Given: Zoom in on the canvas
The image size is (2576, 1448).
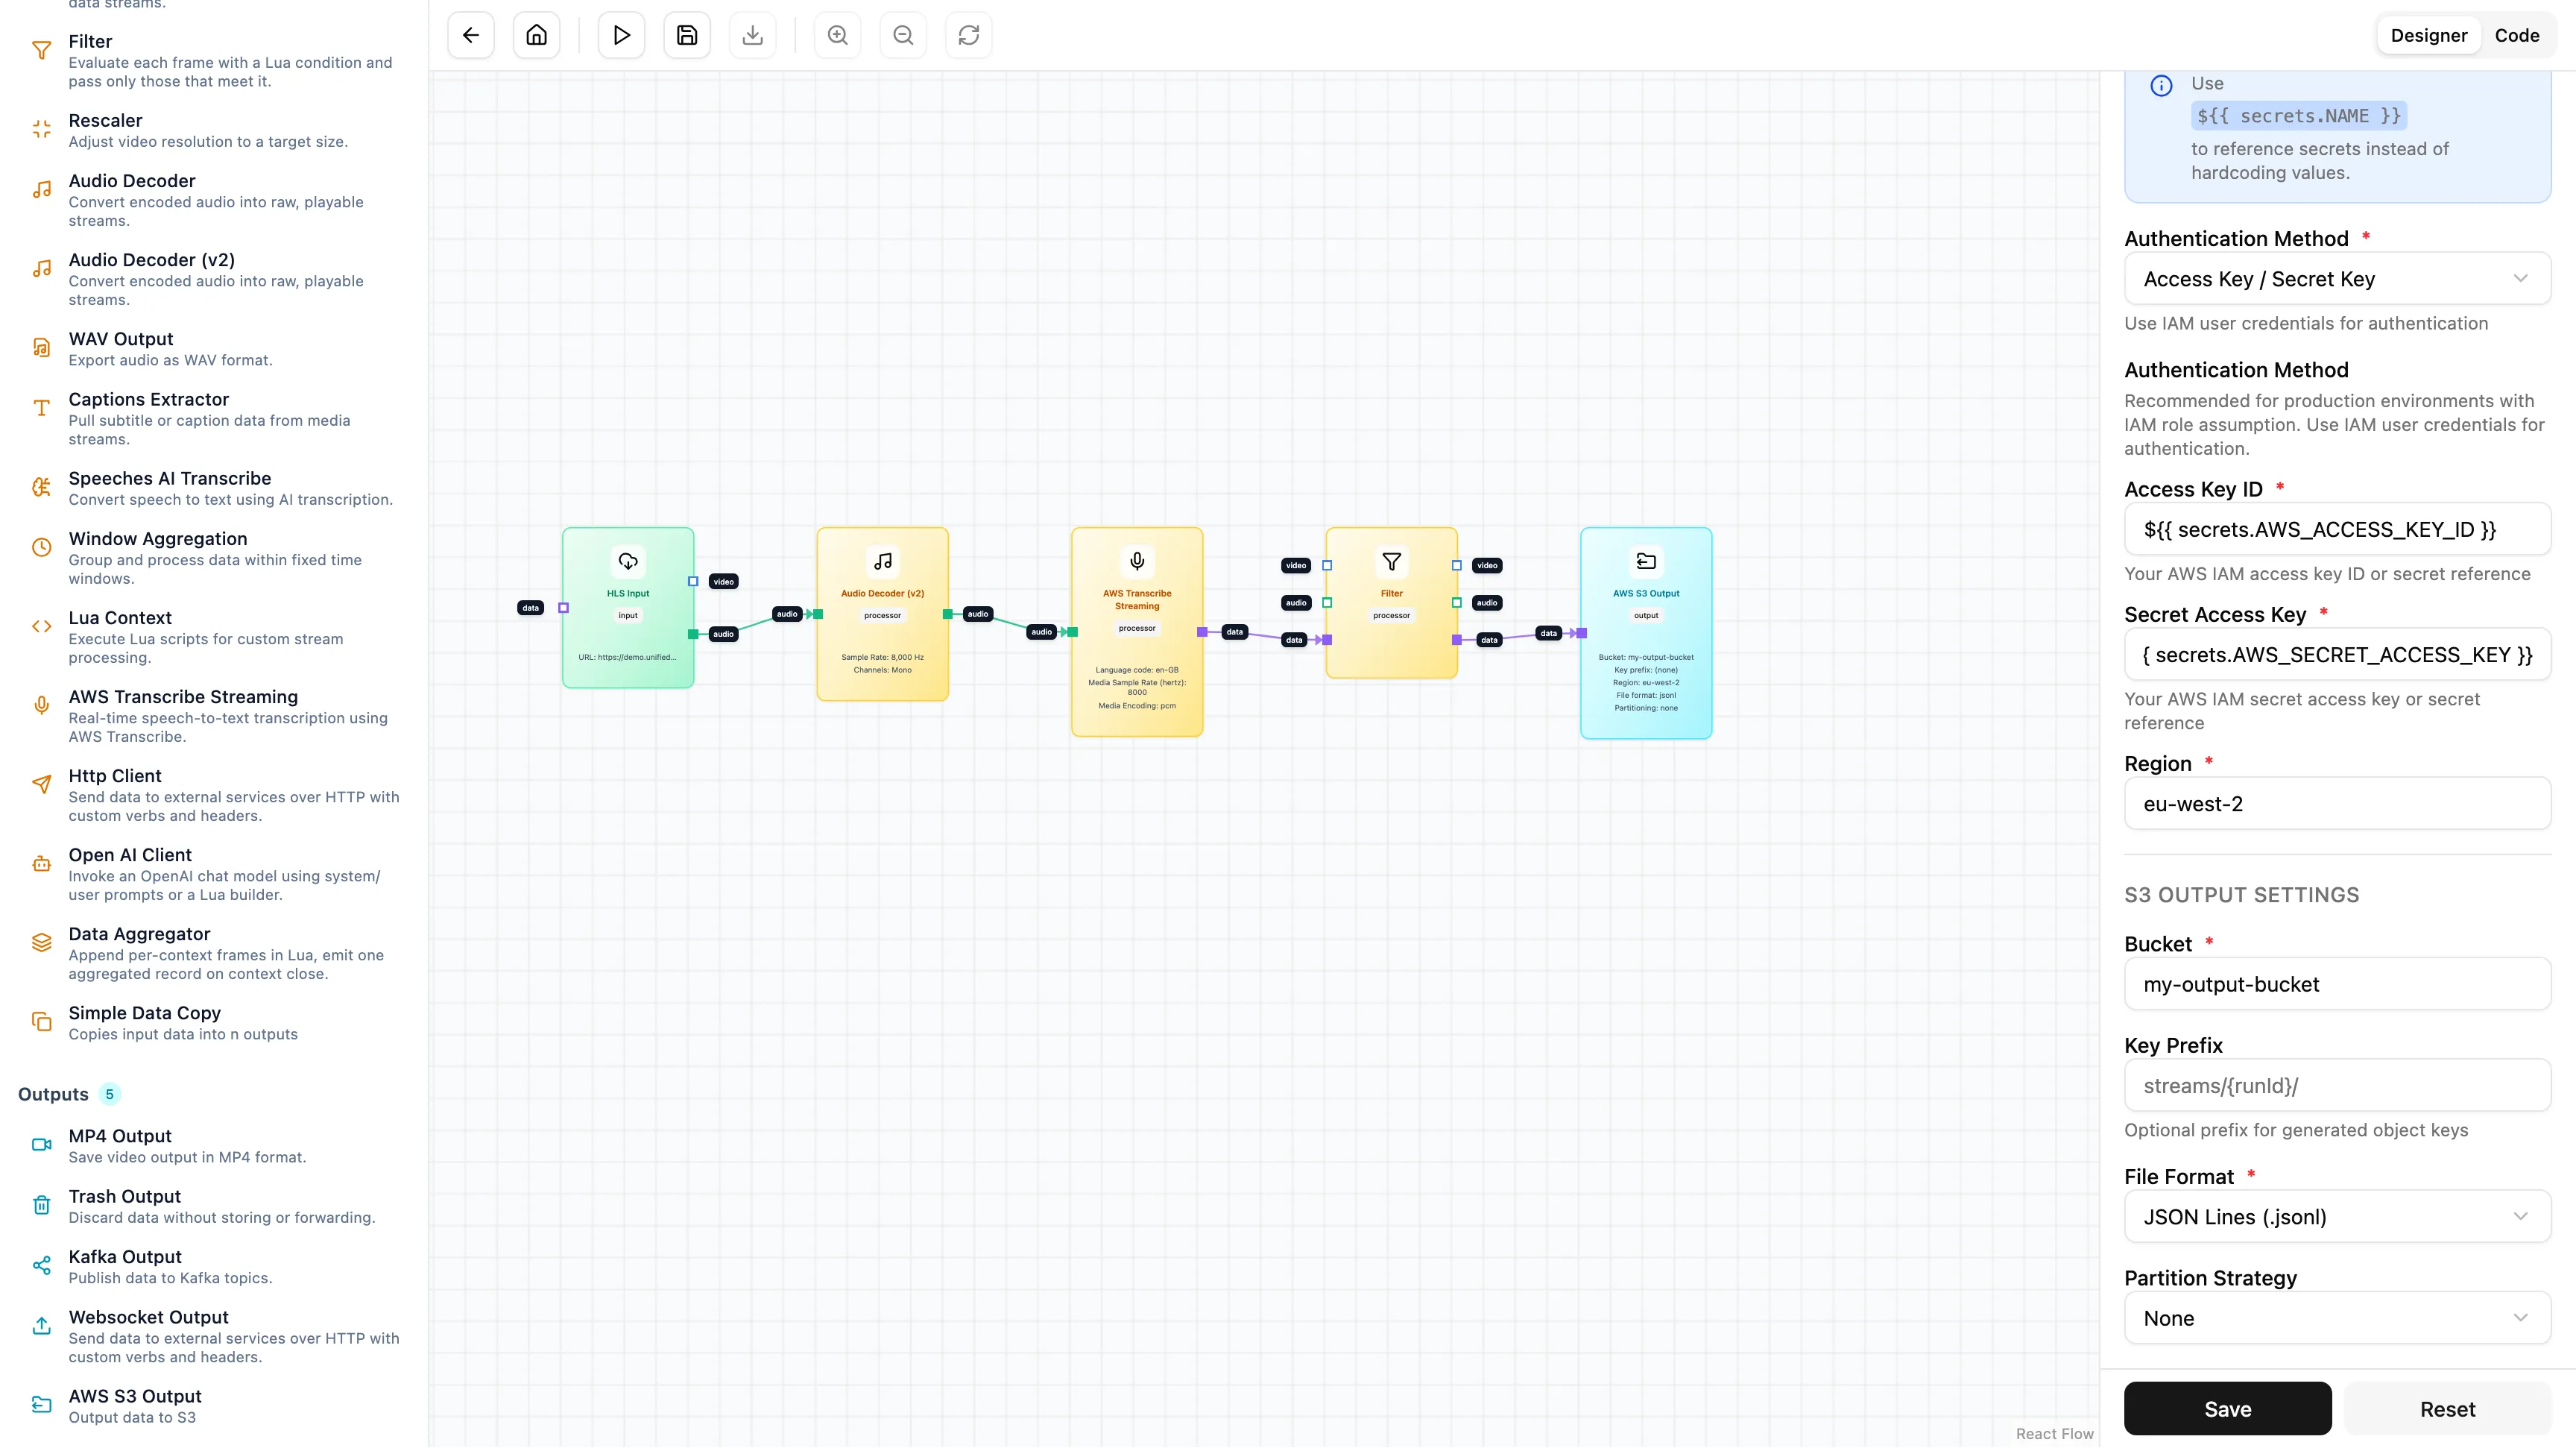Looking at the screenshot, I should (x=837, y=35).
